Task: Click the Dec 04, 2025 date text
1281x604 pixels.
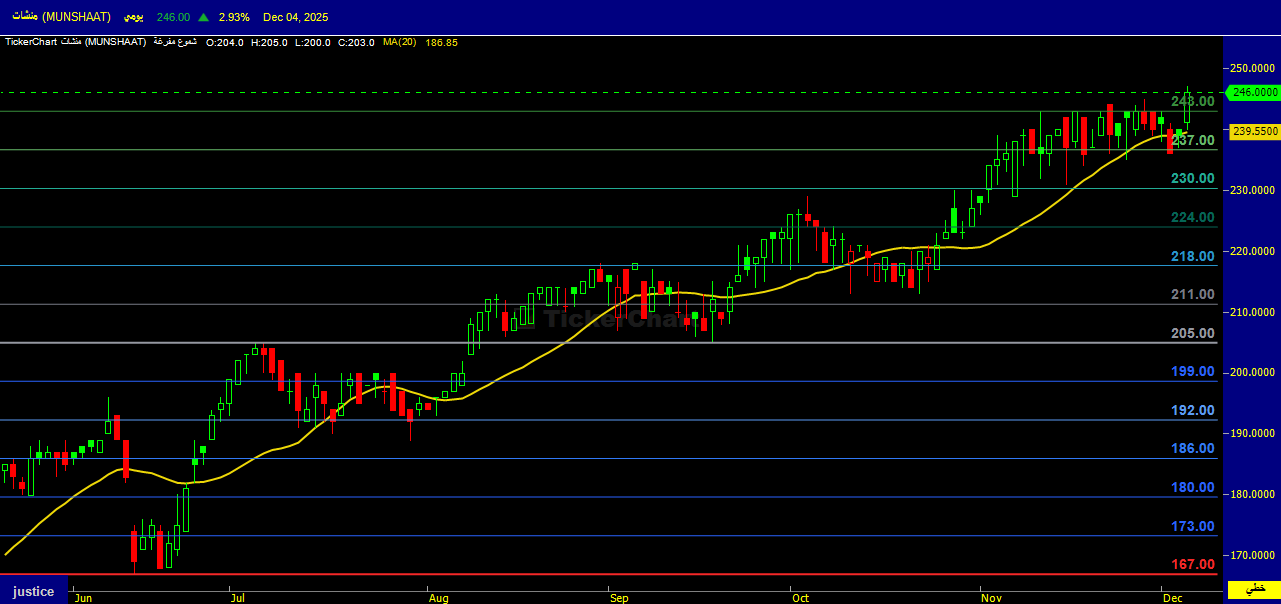Action: tap(295, 17)
